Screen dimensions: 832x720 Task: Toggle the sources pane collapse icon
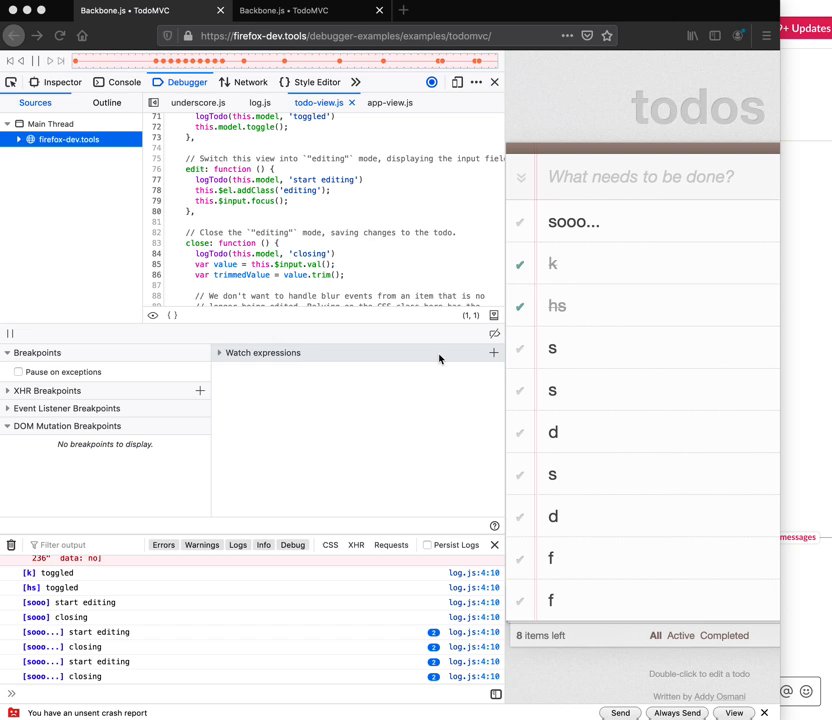coord(153,103)
